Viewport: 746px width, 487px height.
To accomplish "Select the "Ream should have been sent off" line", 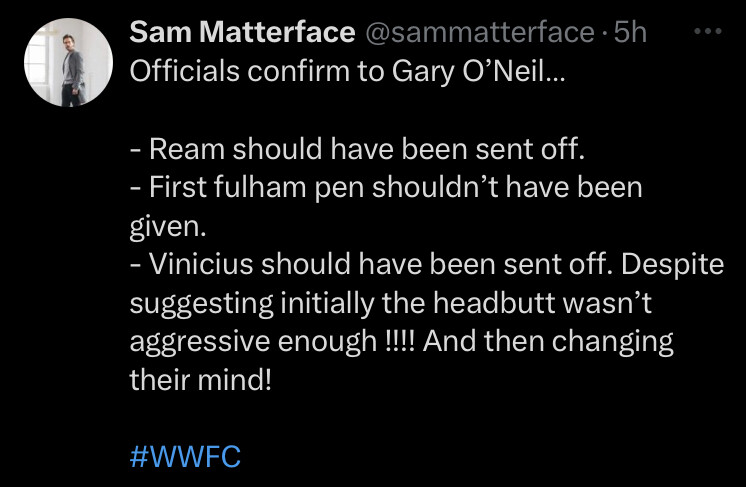I will 357,149.
